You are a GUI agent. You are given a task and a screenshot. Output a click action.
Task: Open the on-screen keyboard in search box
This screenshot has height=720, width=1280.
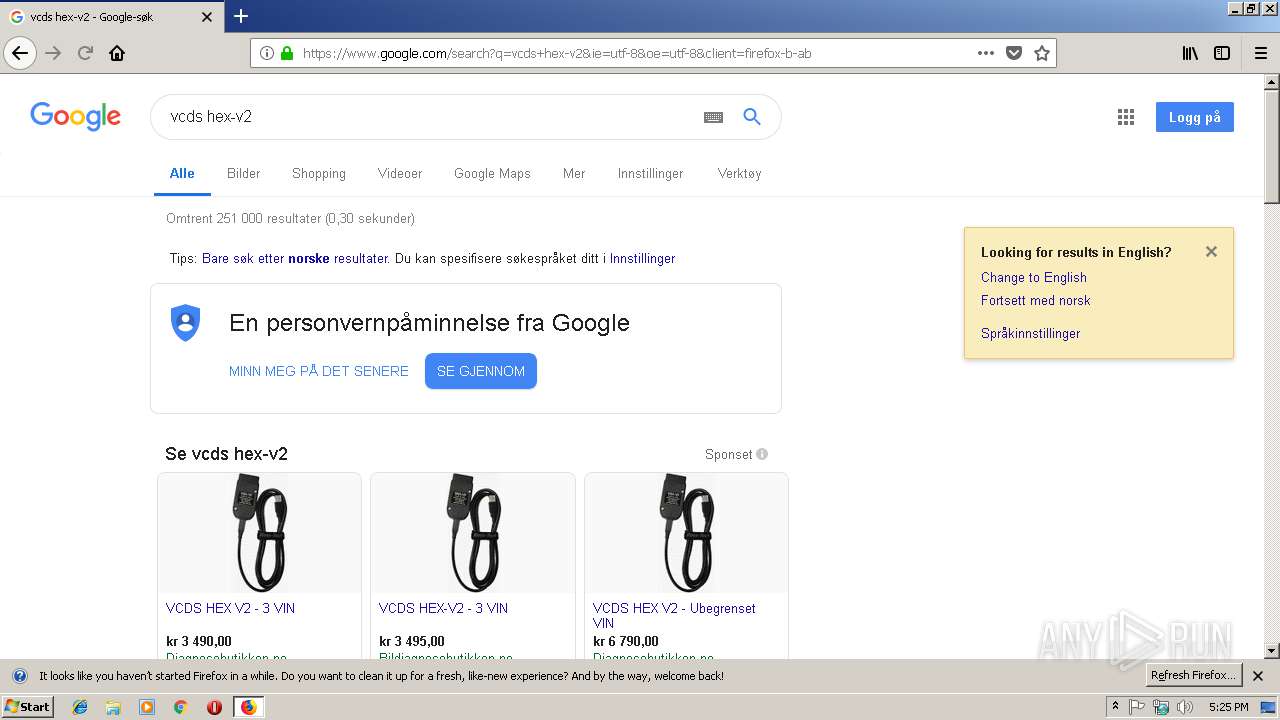click(713, 117)
